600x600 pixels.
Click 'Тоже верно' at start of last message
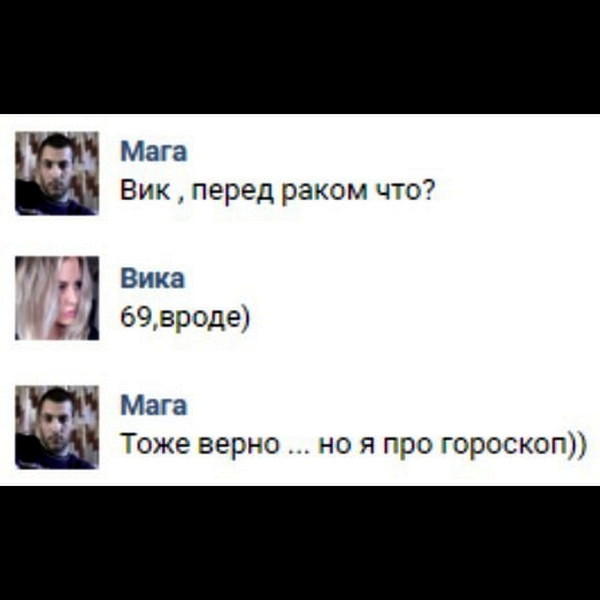click(199, 444)
